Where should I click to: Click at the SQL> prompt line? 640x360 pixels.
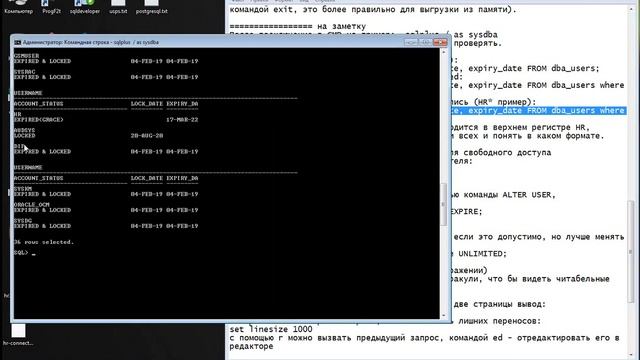click(24, 253)
